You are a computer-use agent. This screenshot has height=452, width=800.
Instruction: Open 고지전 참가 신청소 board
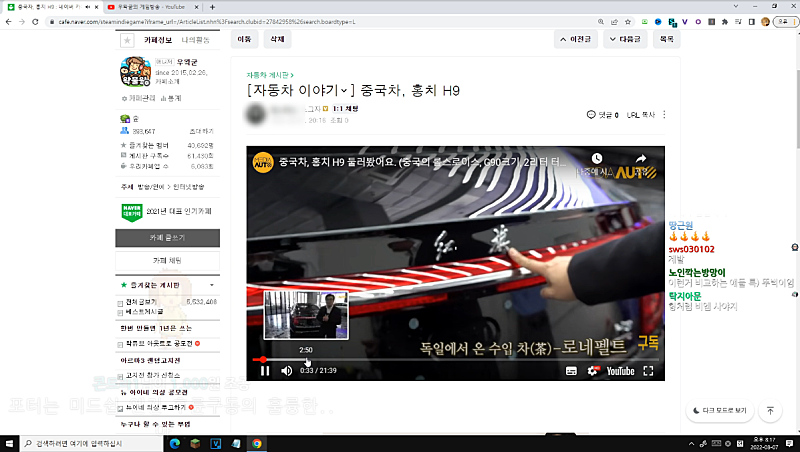pyautogui.click(x=153, y=375)
